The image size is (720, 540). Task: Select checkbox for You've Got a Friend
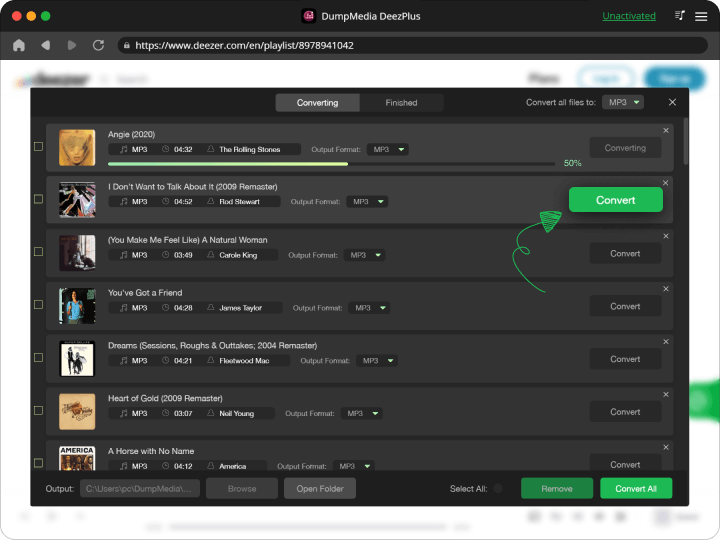(39, 305)
